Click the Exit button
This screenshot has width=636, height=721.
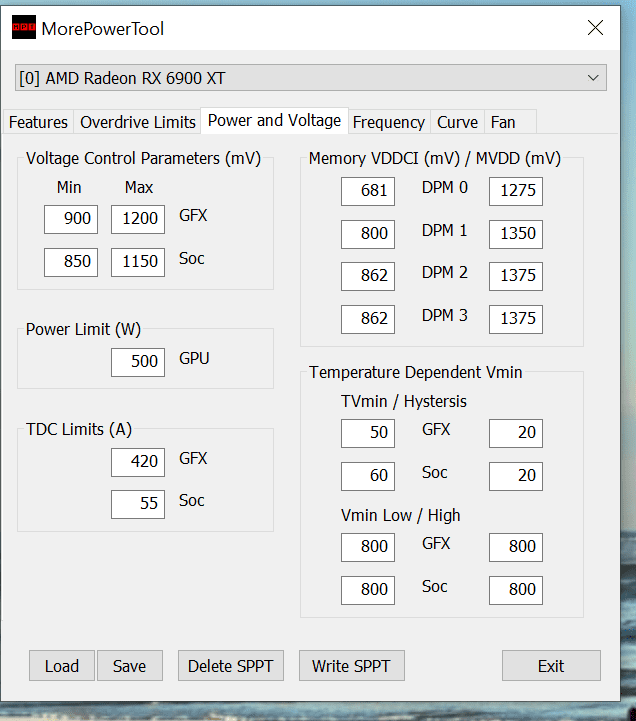click(x=551, y=665)
